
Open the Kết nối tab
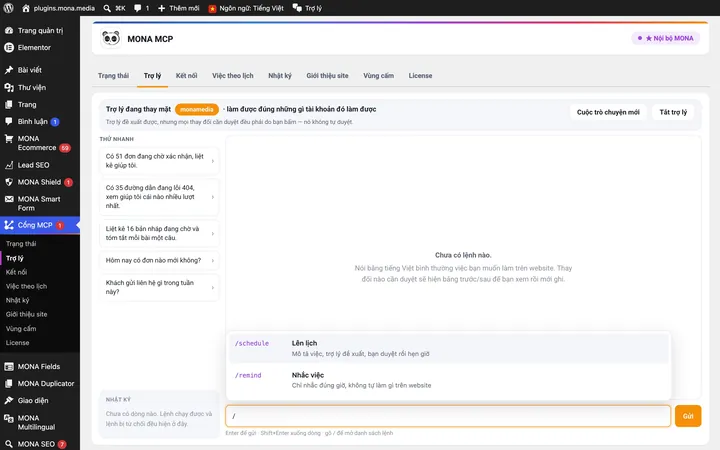tap(186, 76)
